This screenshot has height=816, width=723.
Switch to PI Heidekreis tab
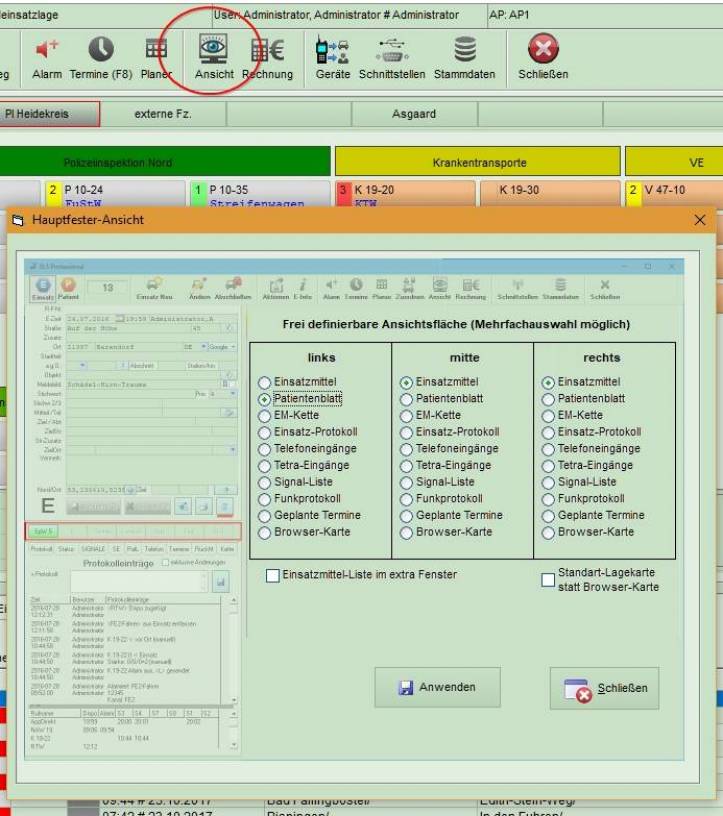coord(50,114)
